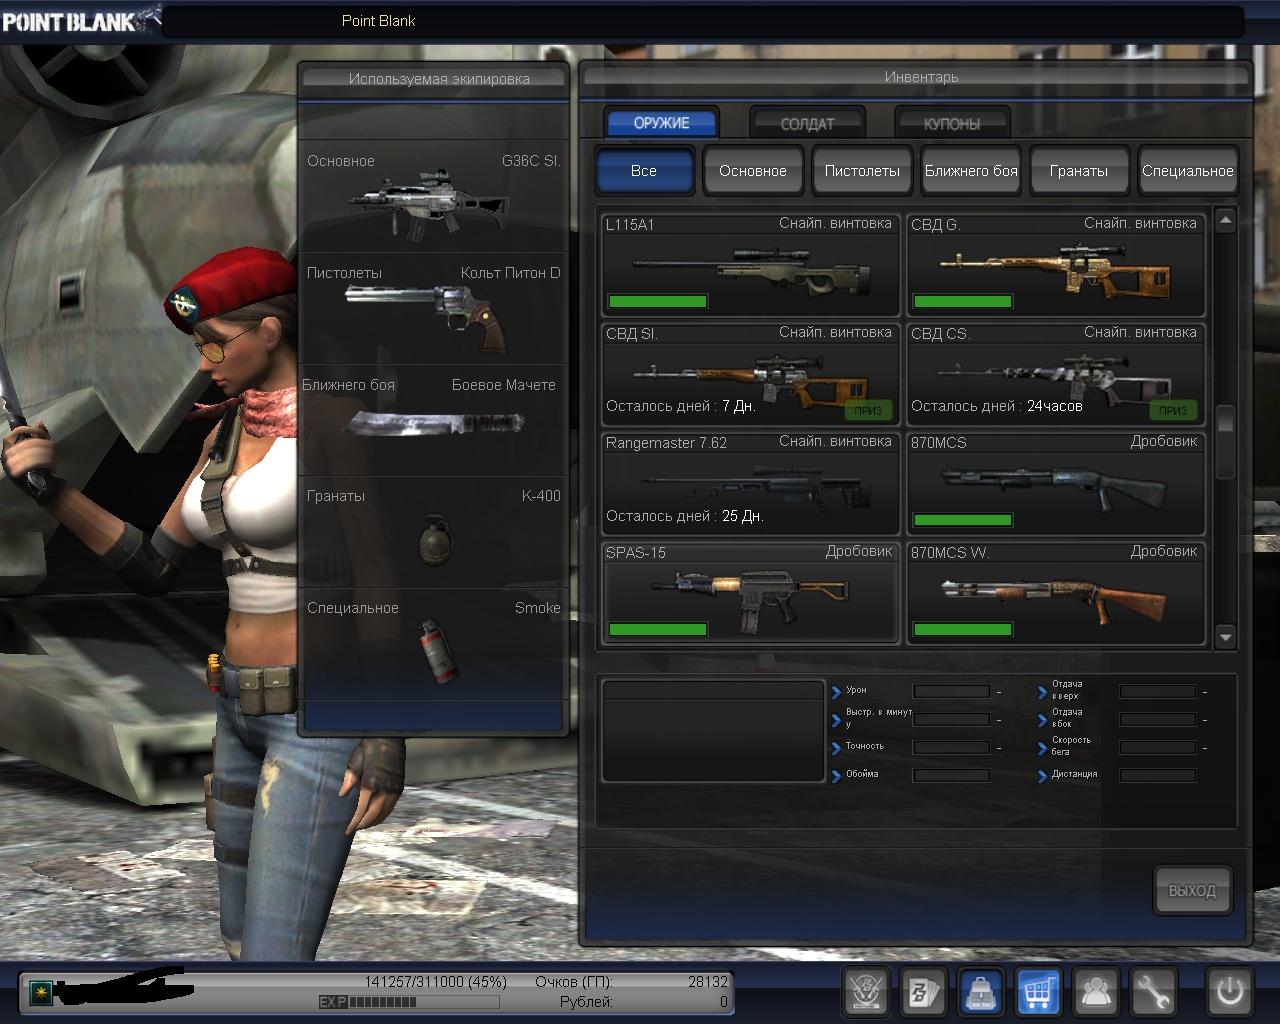
Task: Click the weapon list scrollbar thumb
Action: (1226, 441)
